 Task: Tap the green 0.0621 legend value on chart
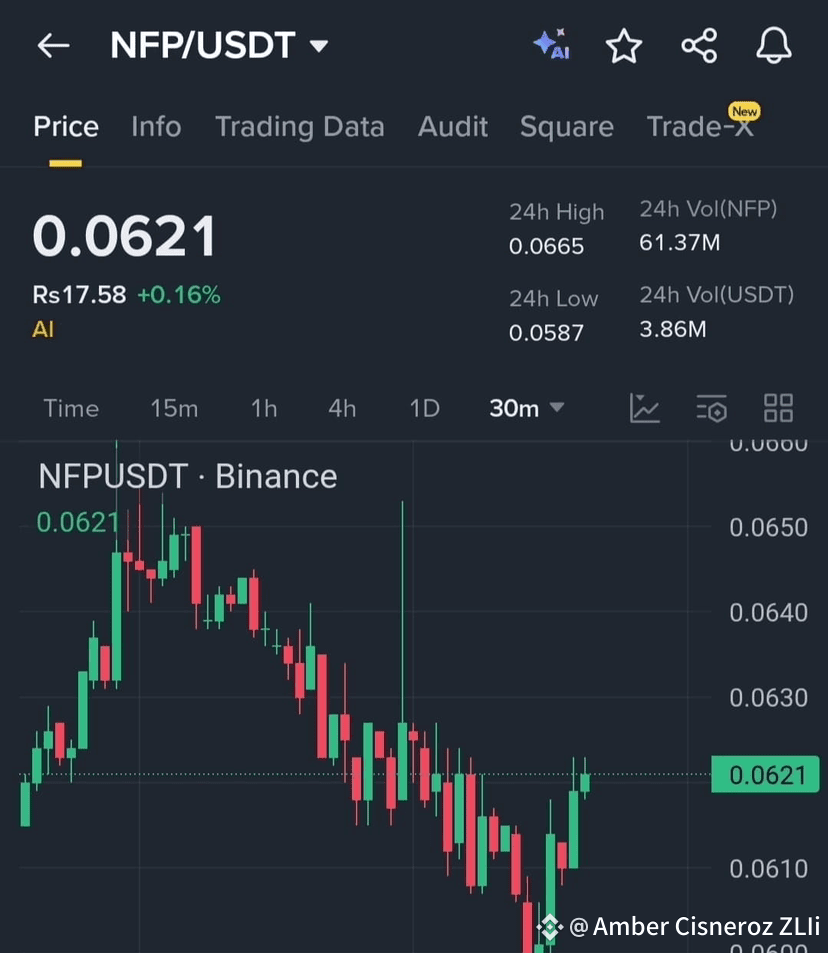(x=77, y=522)
